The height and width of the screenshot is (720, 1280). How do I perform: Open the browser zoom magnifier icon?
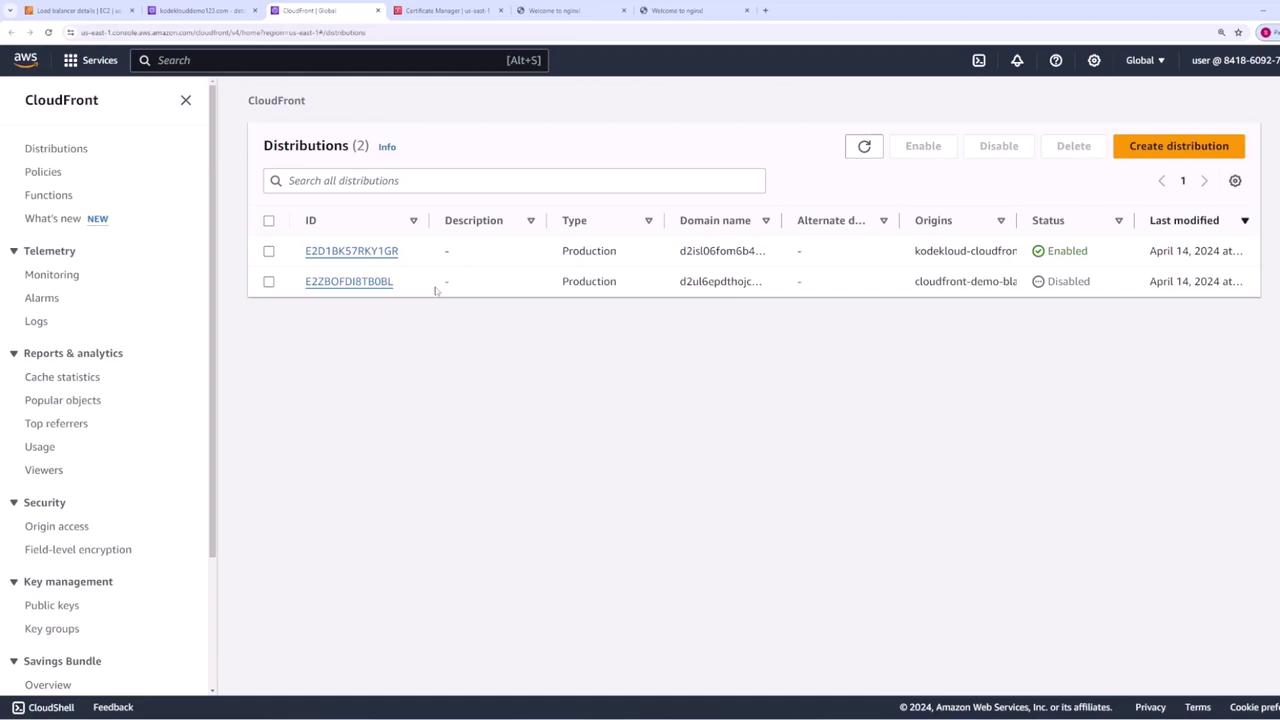pos(1221,32)
